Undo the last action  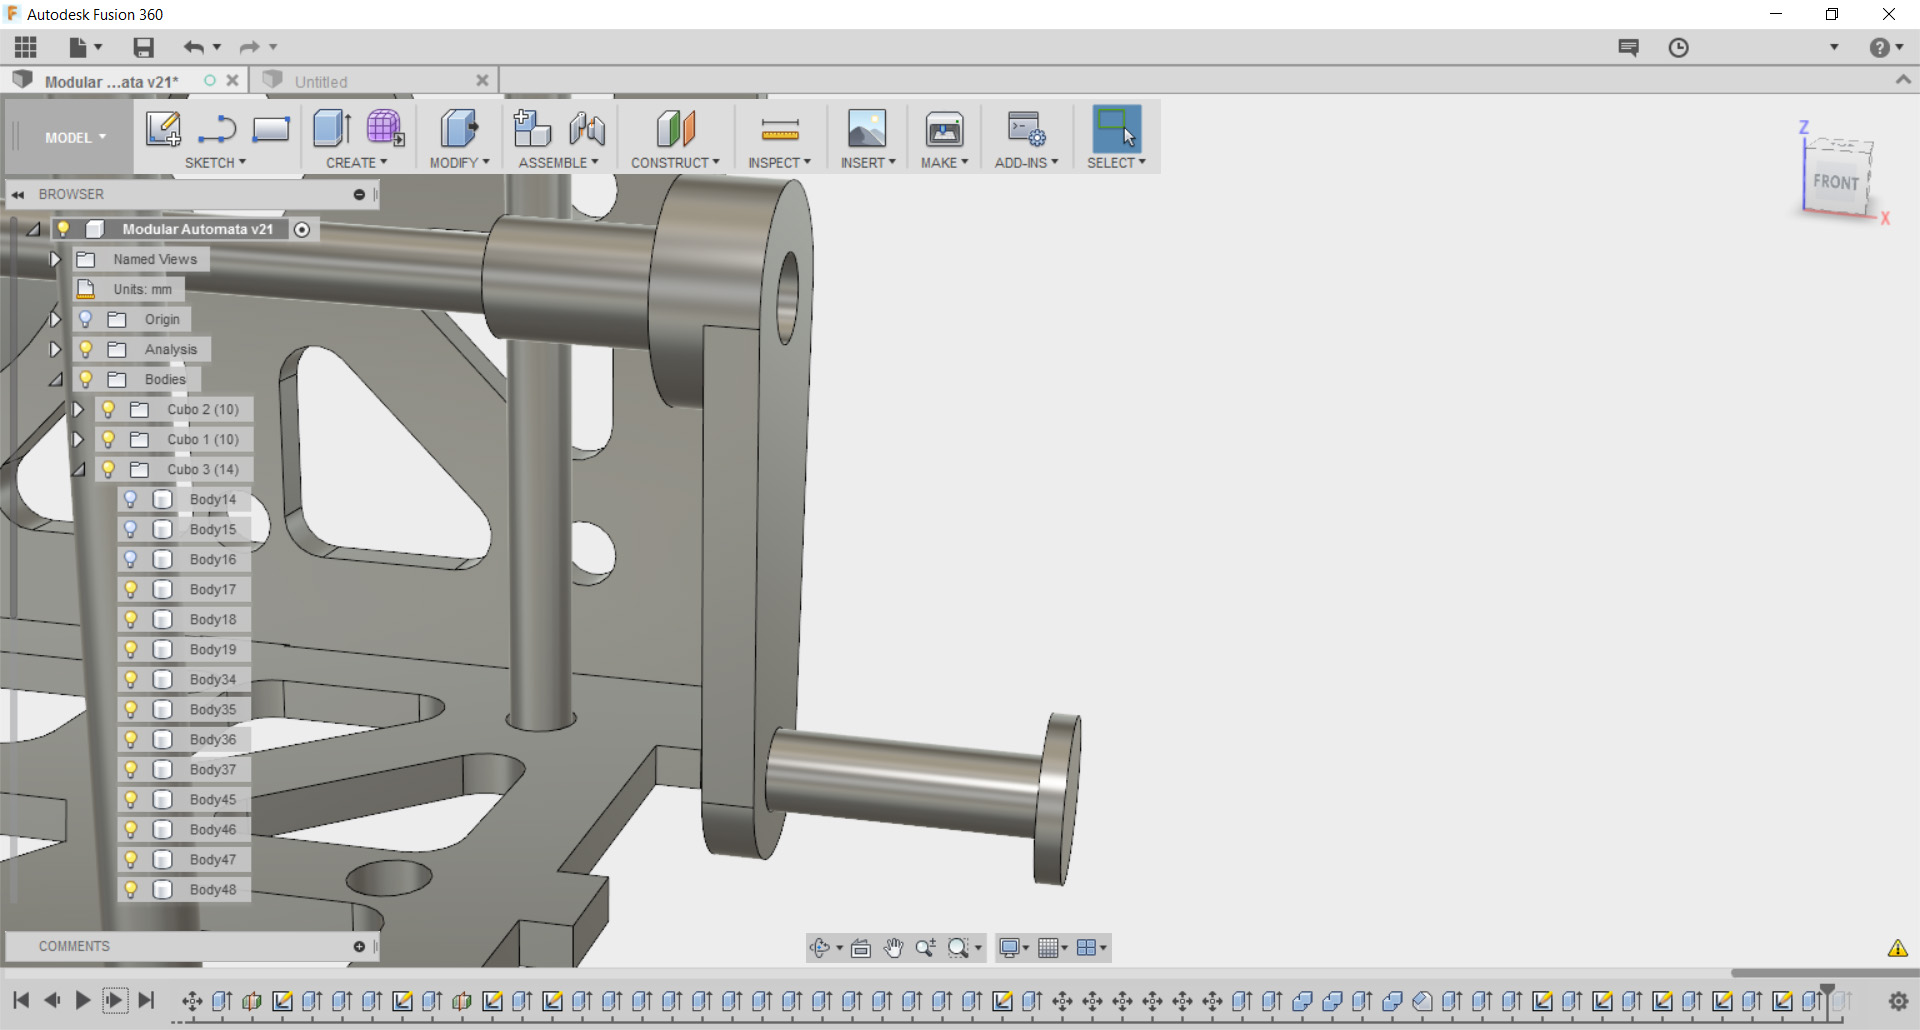193,47
